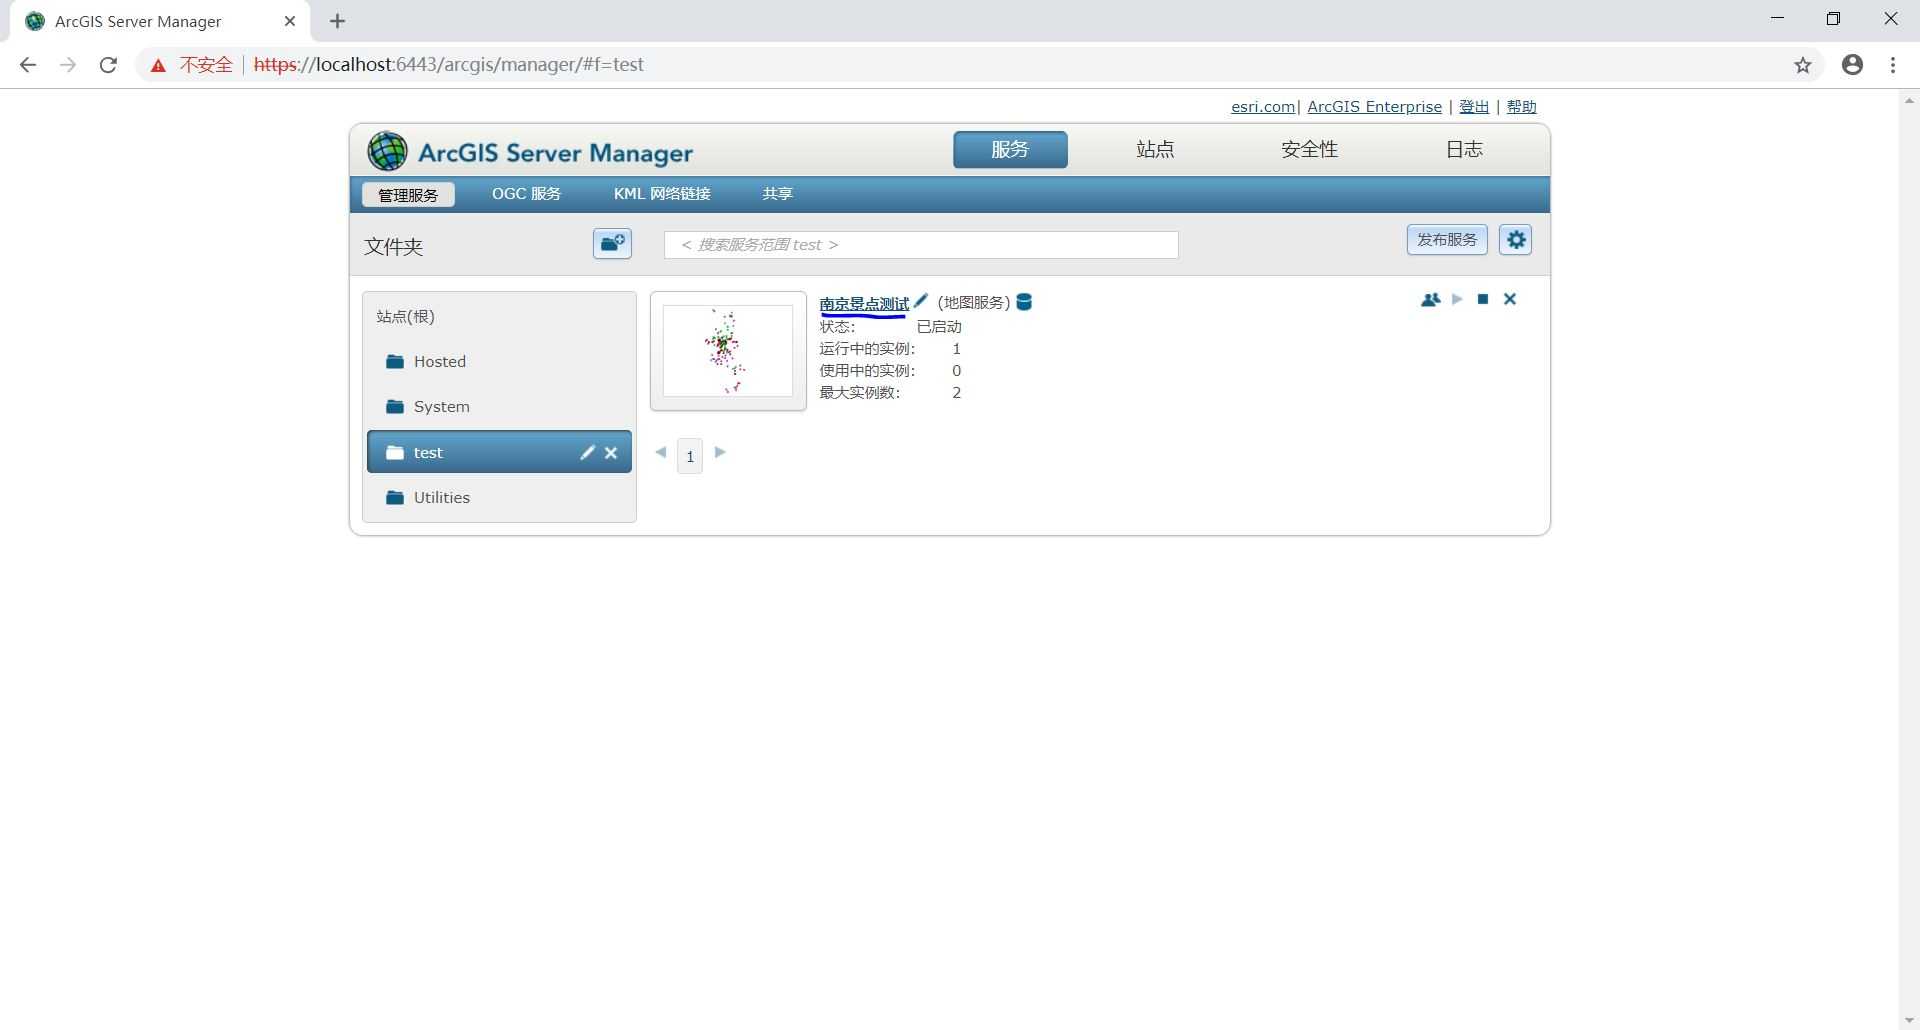The width and height of the screenshot is (1920, 1030).
Task: Switch to the 站点 tab
Action: coord(1155,150)
